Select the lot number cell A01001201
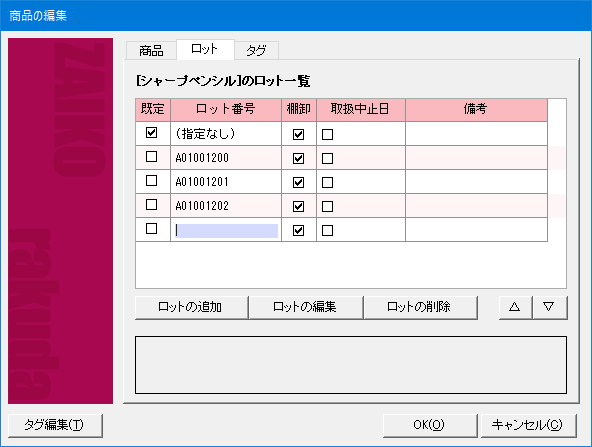The image size is (592, 447). click(x=226, y=182)
